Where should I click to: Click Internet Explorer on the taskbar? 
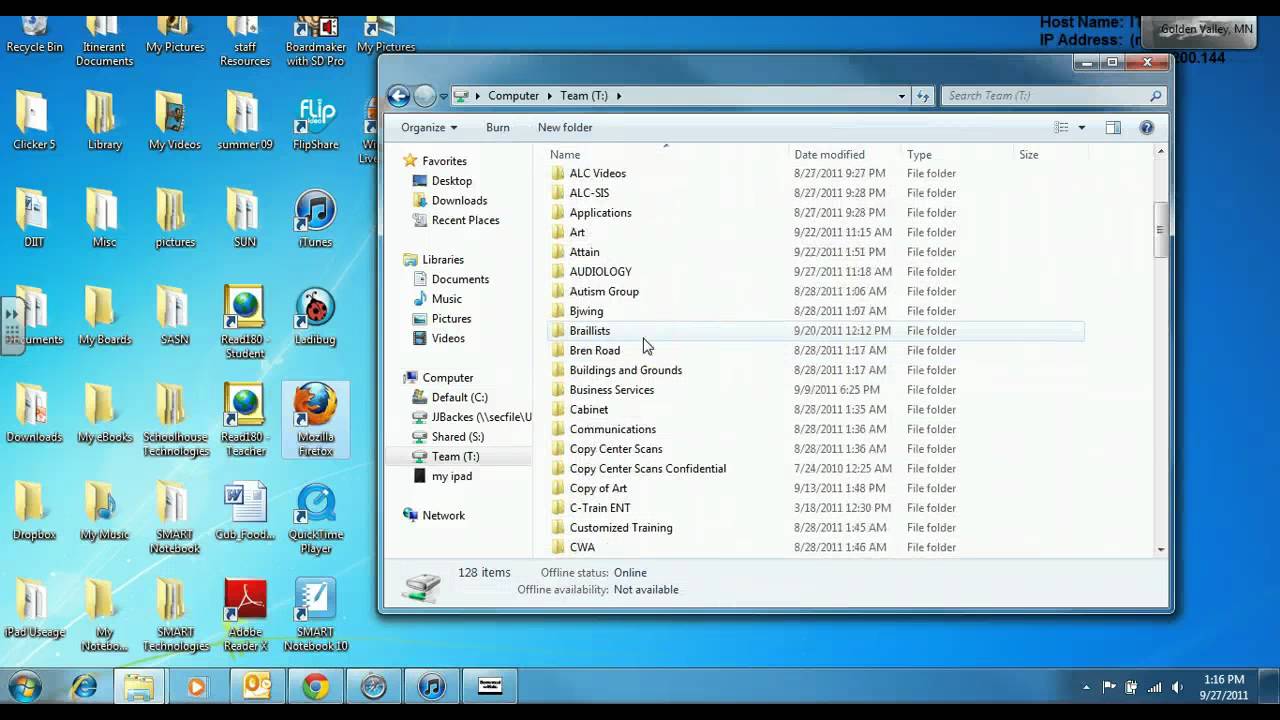click(x=84, y=687)
